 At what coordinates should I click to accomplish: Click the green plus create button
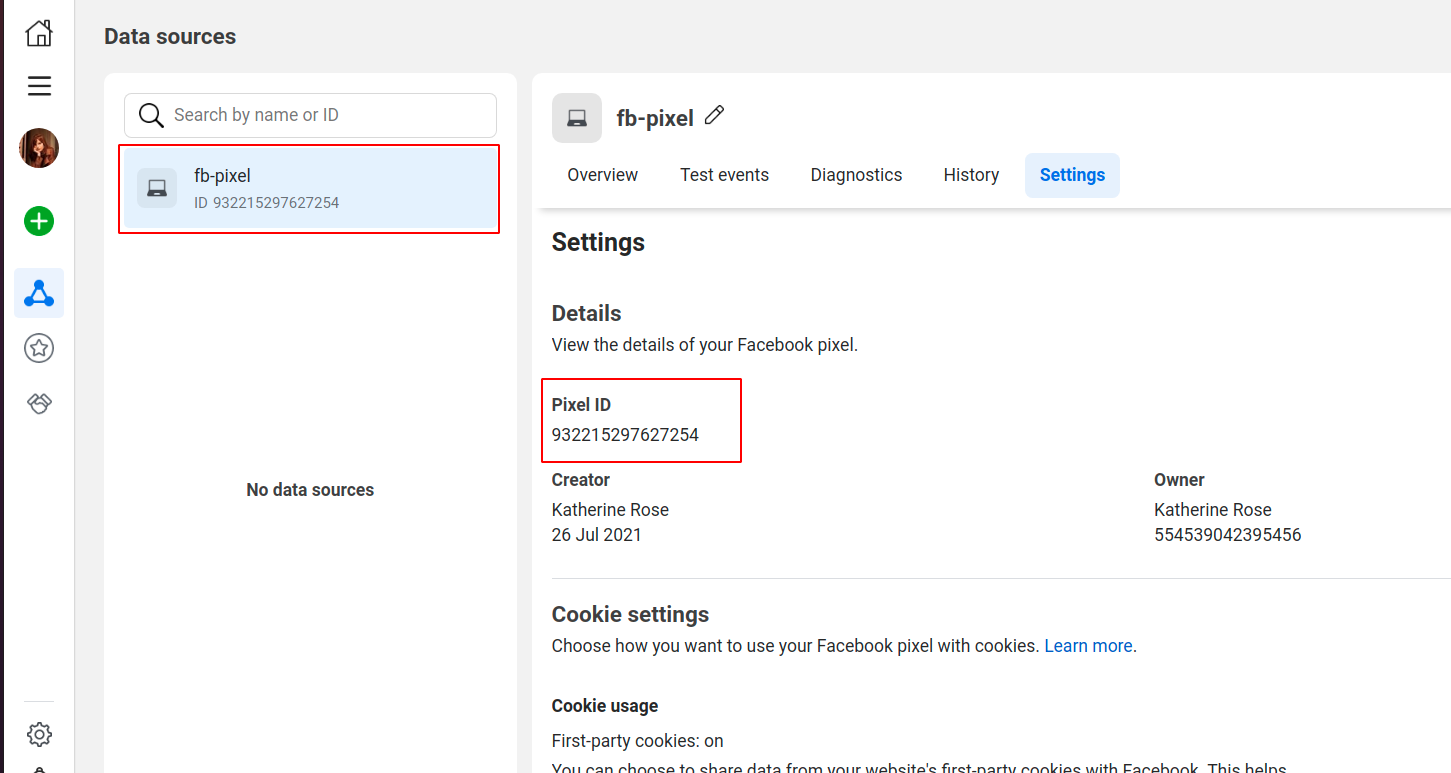[x=39, y=221]
